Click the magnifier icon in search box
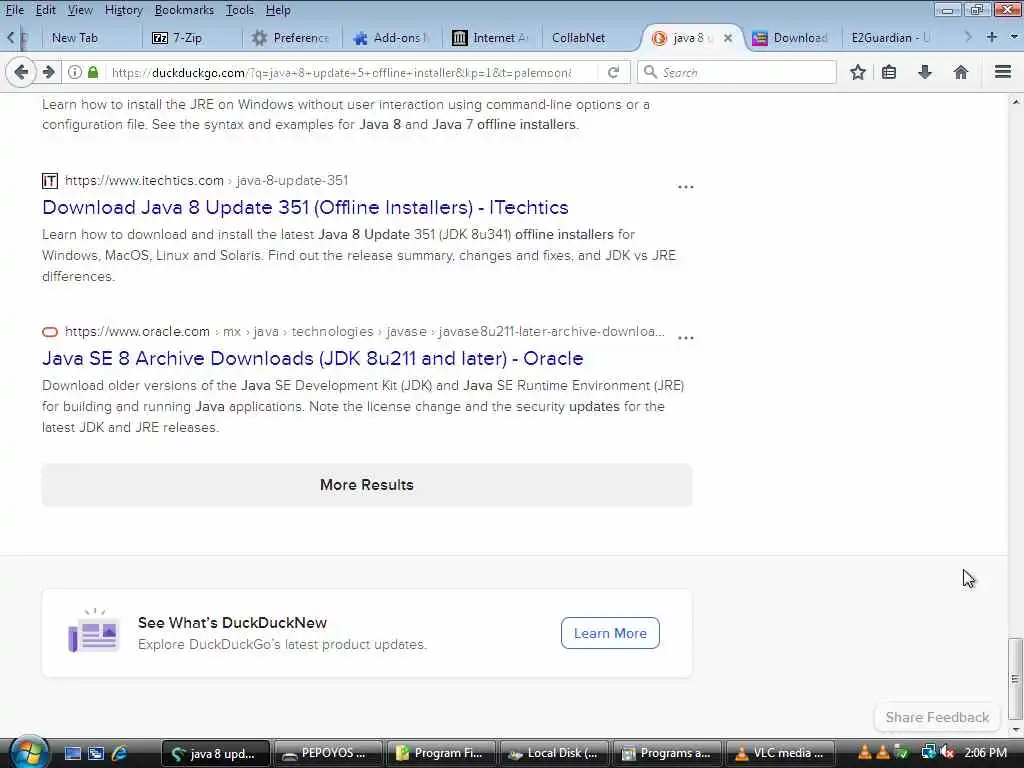 pyautogui.click(x=650, y=72)
